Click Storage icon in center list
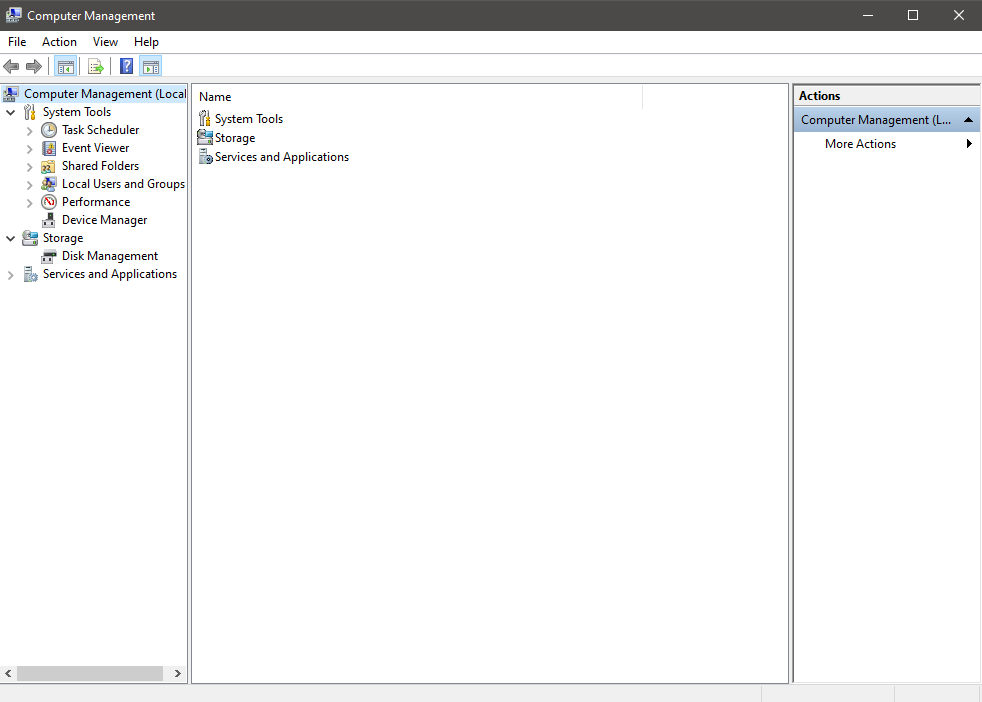The width and height of the screenshot is (982, 702). click(205, 137)
